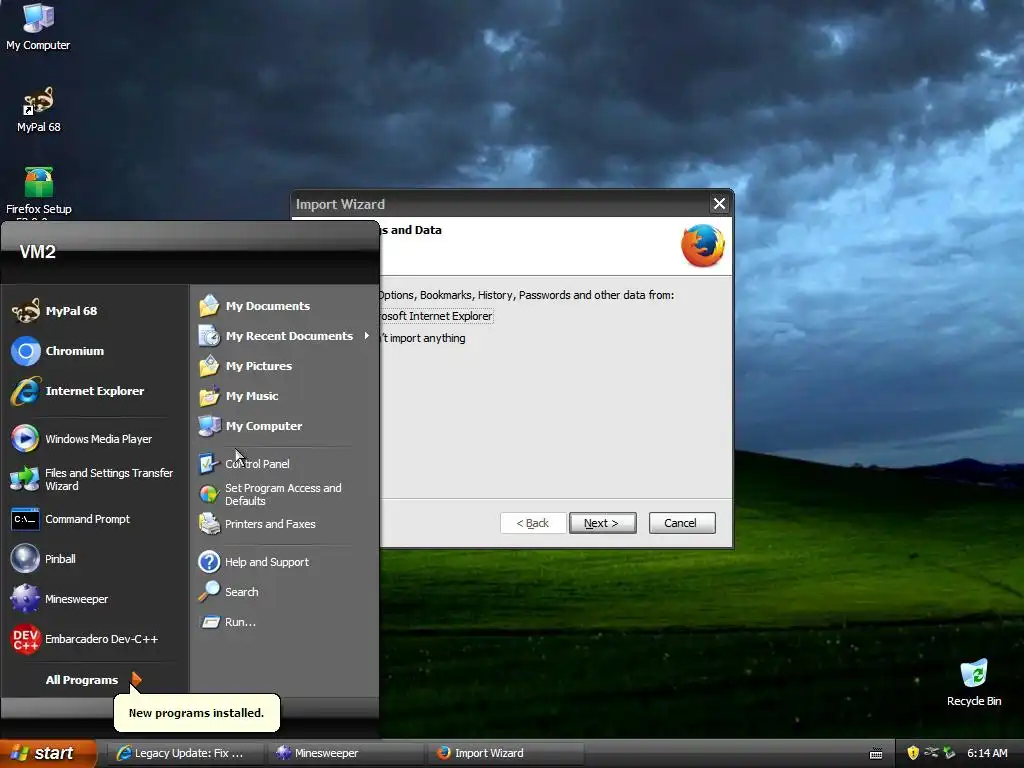1024x768 pixels.
Task: Click the security shield tray icon
Action: pyautogui.click(x=913, y=753)
